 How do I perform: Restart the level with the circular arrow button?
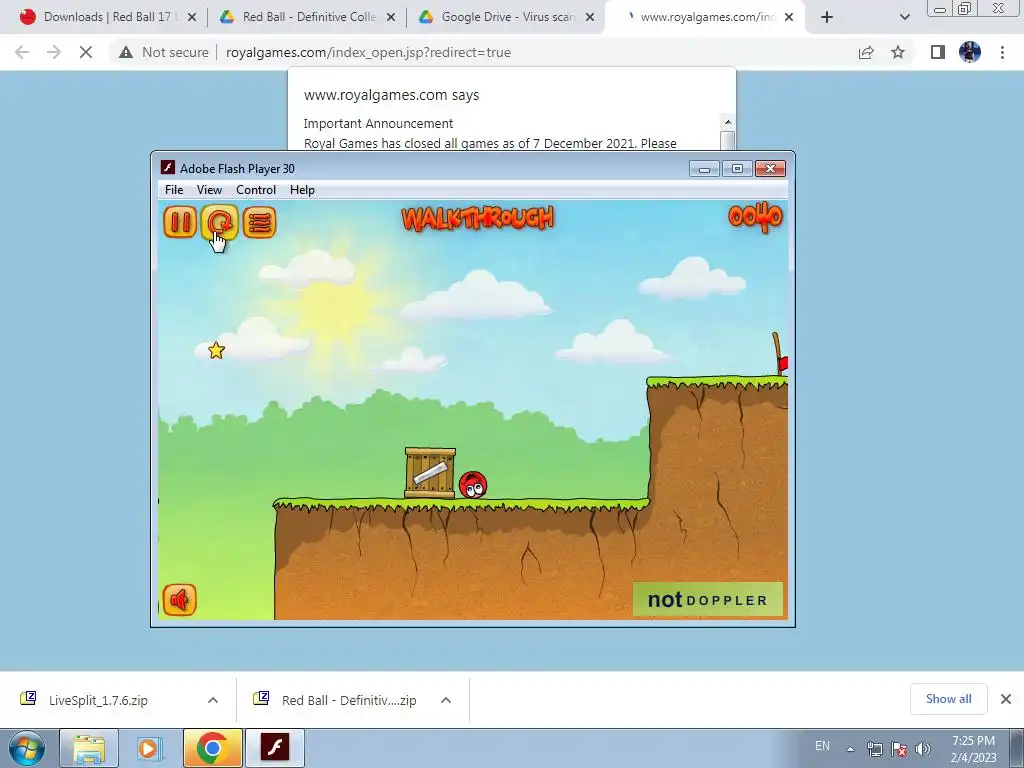click(x=219, y=222)
